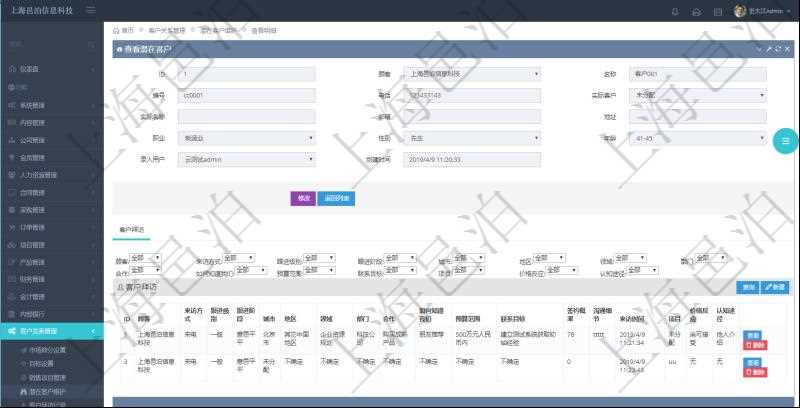Image resolution: width=800 pixels, height=408 pixels.
Task: Close the panel with the X icon
Action: coord(786,48)
